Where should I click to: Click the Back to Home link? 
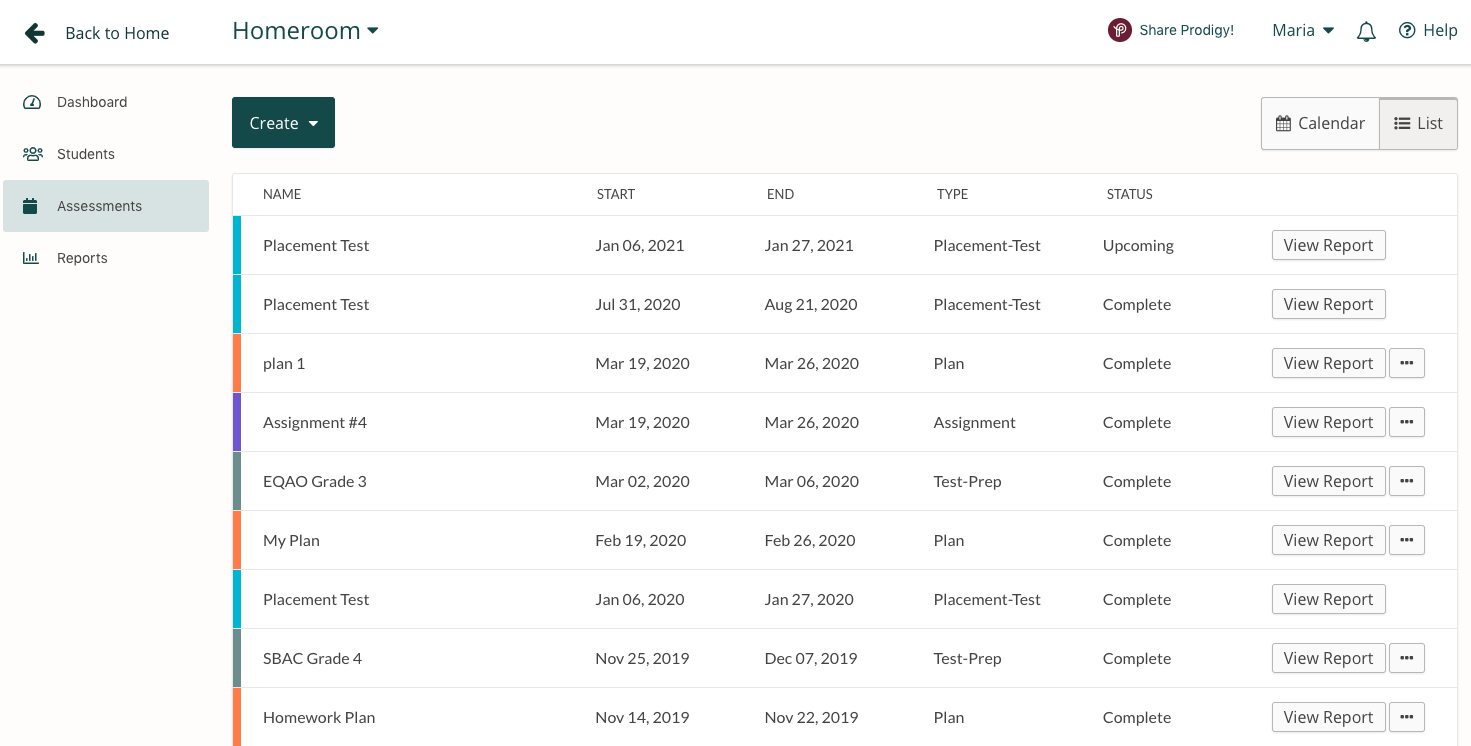click(x=117, y=32)
